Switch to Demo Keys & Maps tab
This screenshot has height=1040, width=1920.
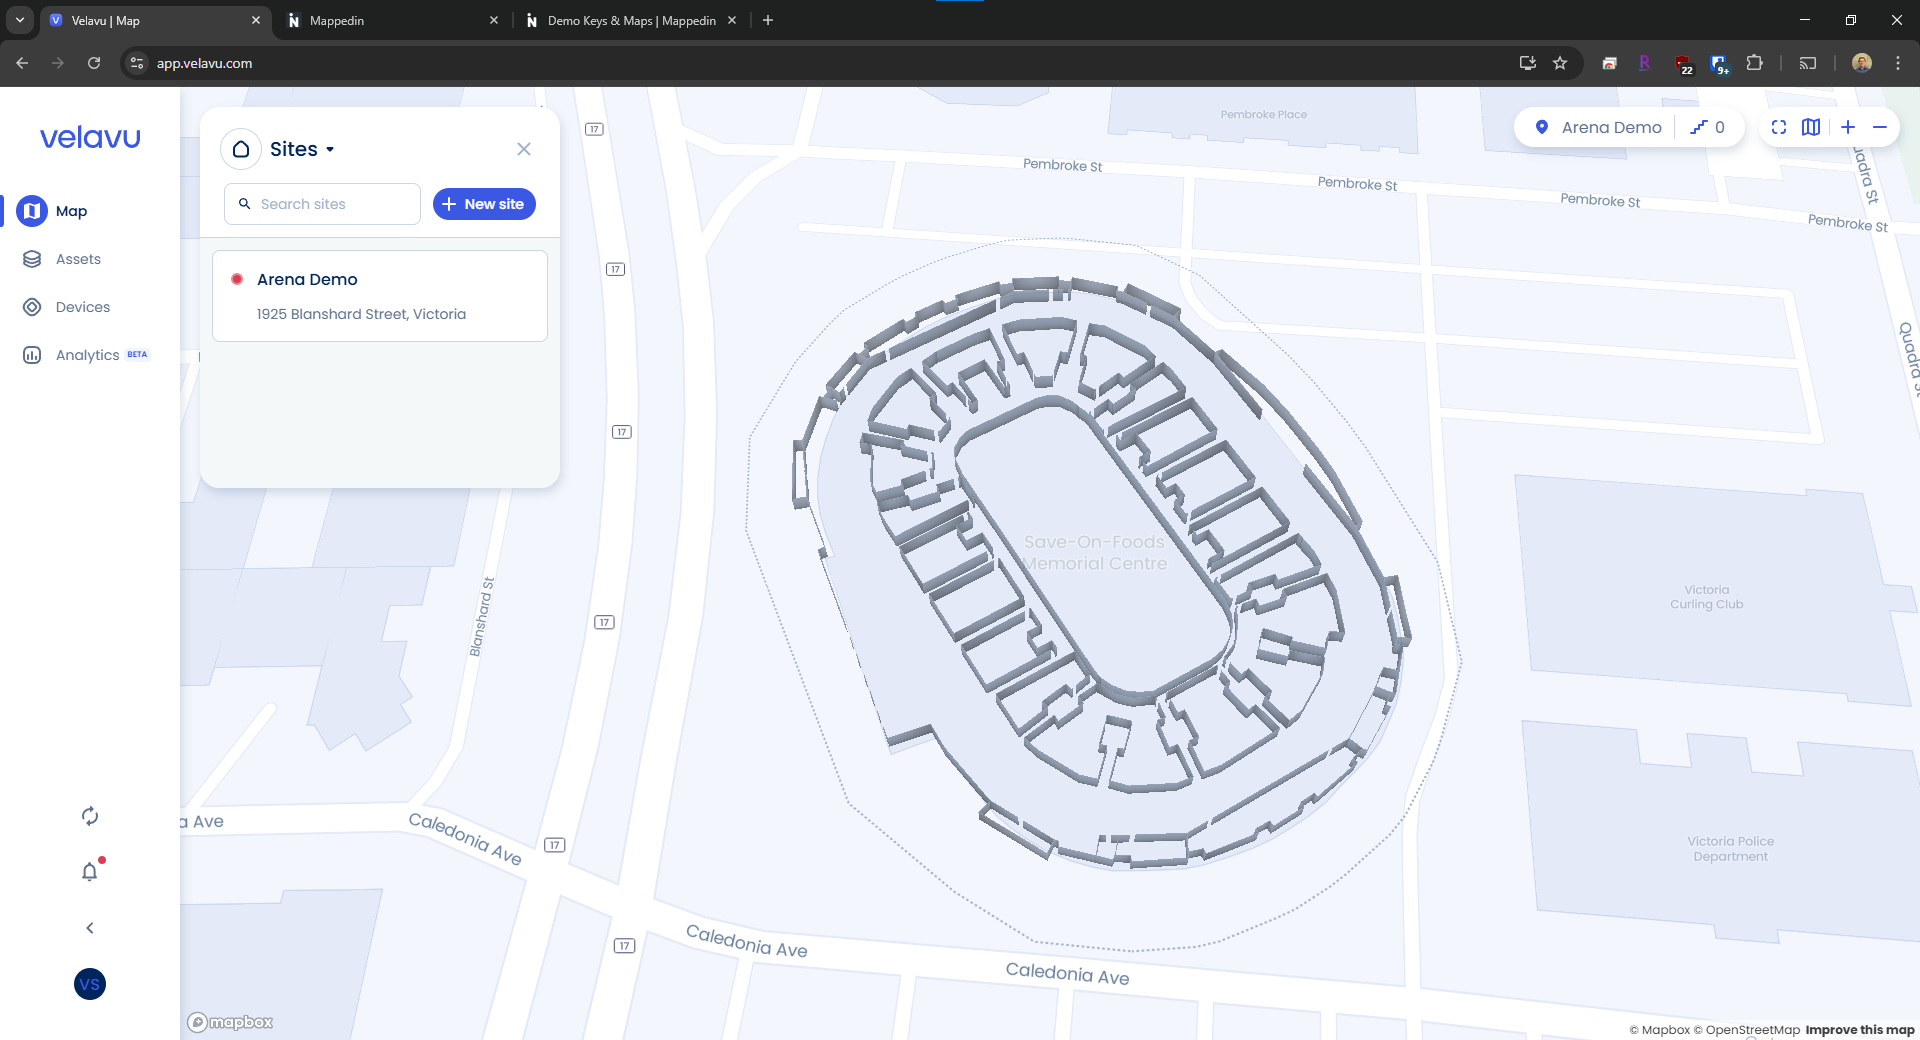[x=630, y=20]
